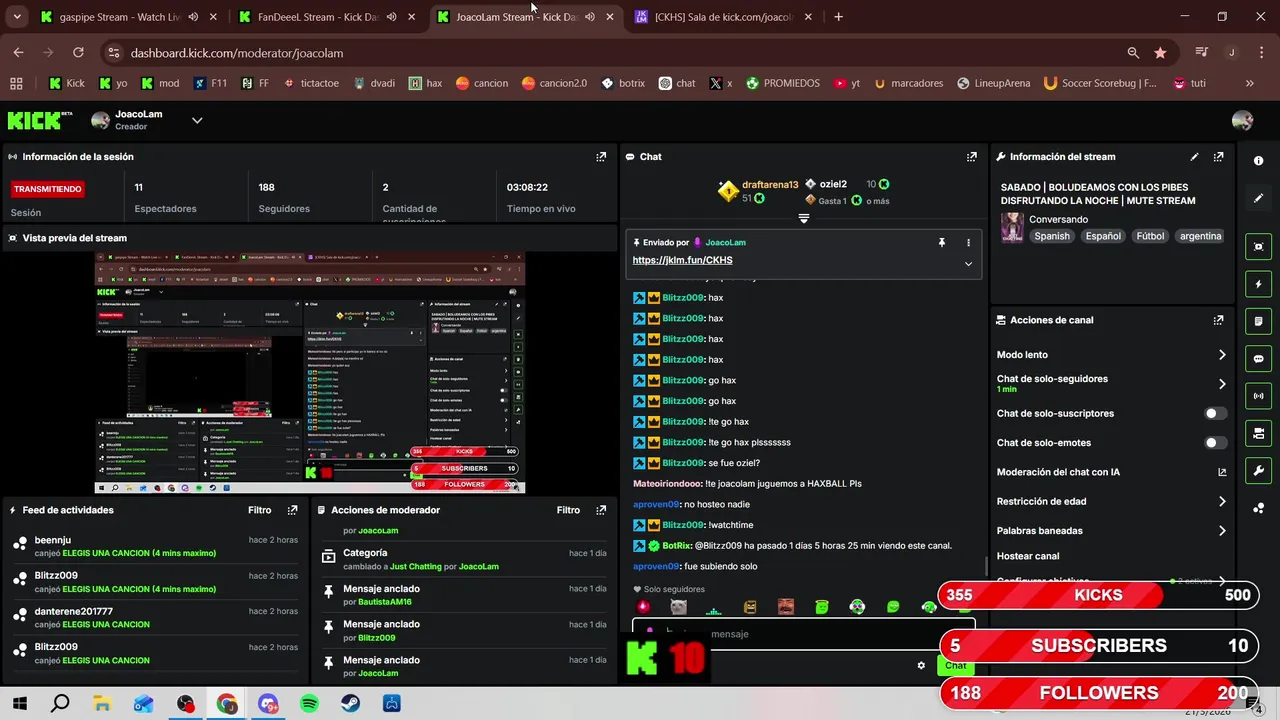1280x720 pixels.
Task: Click Hostear canal action
Action: 1027,556
